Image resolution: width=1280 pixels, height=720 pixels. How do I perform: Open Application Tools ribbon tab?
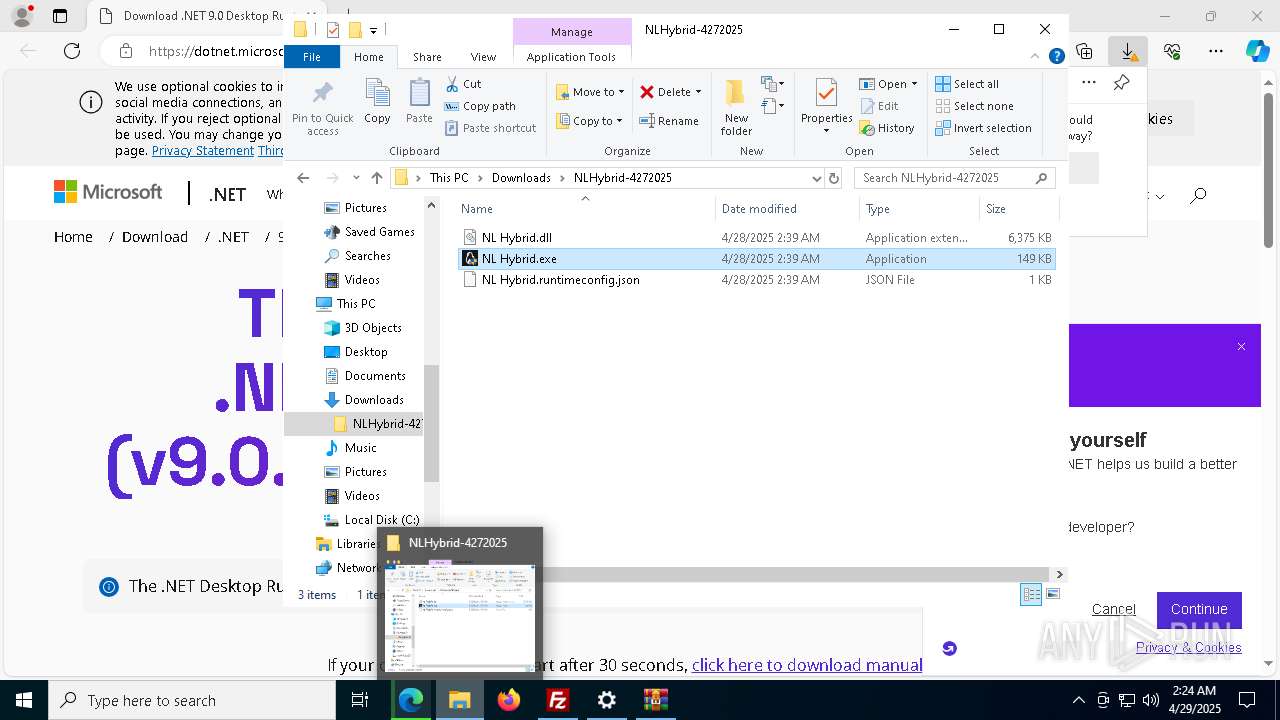(x=571, y=57)
